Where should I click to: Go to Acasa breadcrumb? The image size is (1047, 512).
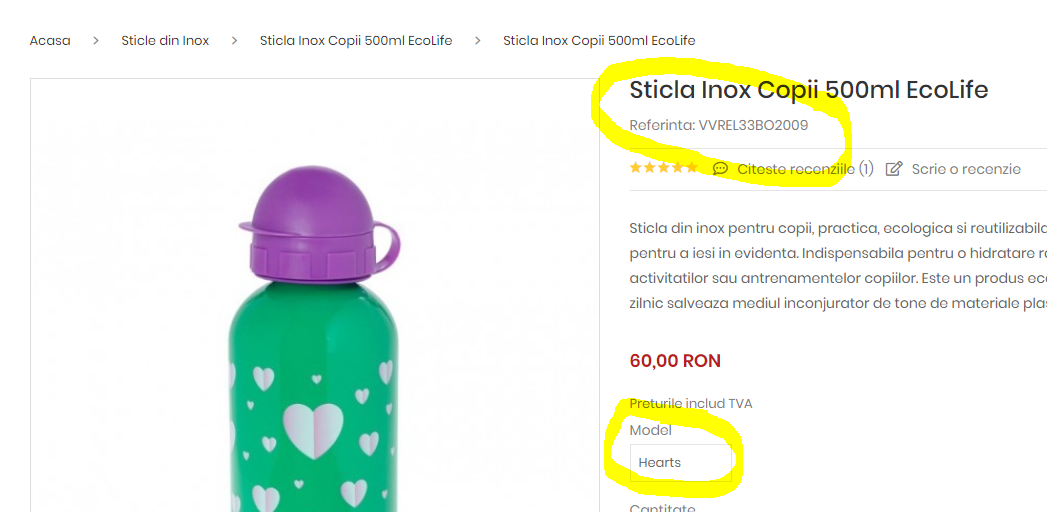tap(50, 41)
